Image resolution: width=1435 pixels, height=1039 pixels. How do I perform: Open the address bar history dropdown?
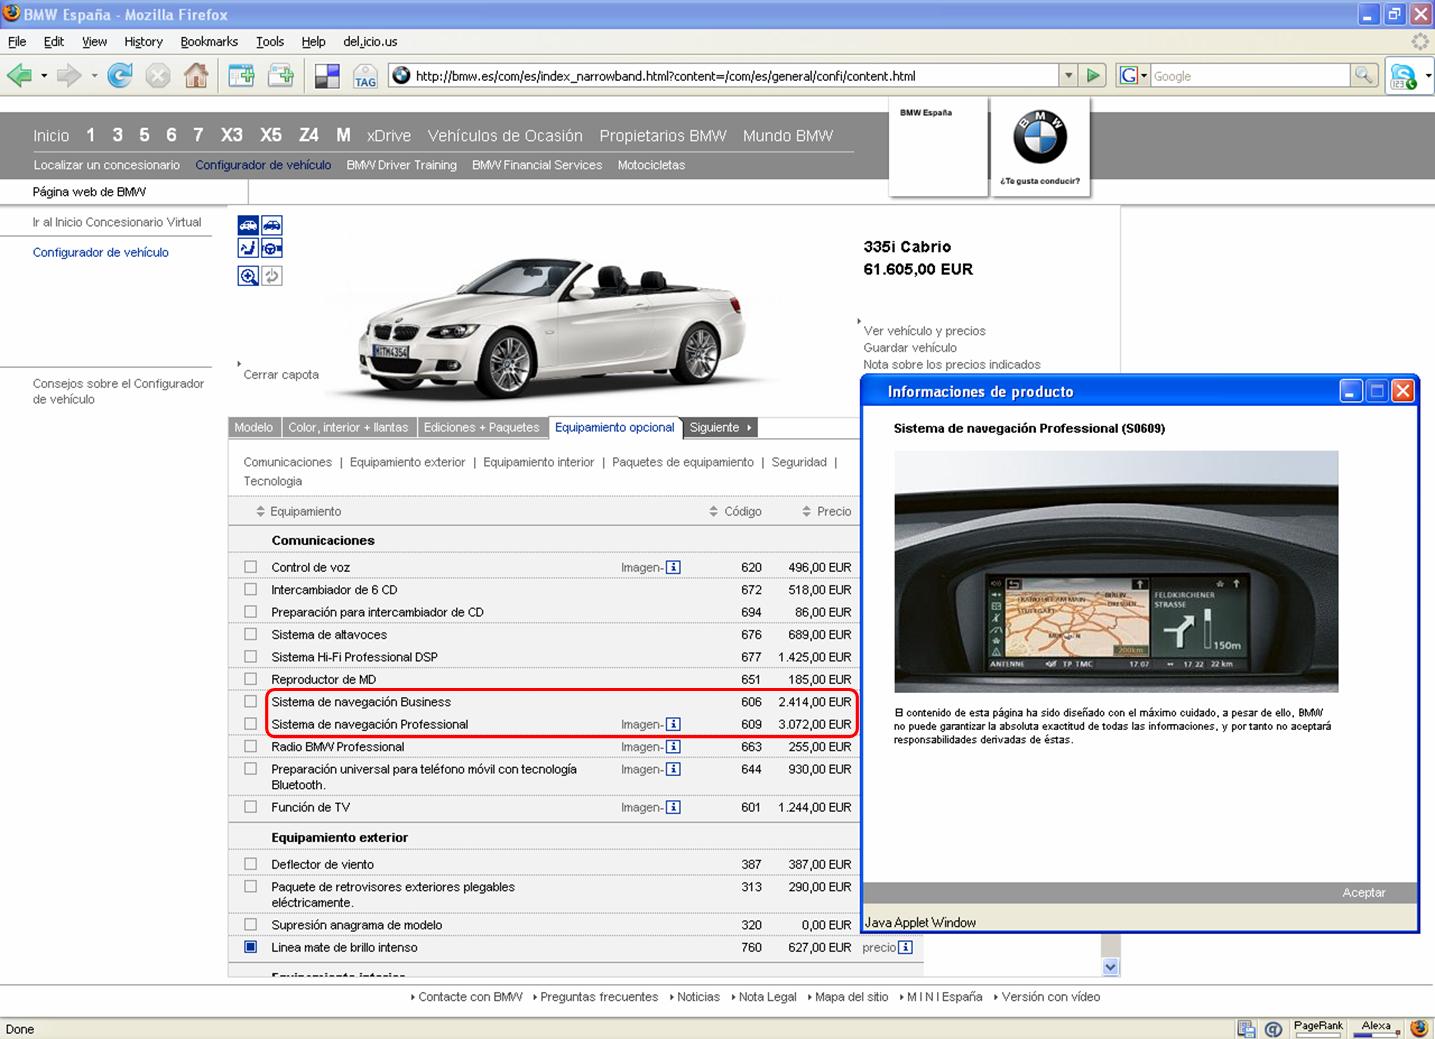(x=1068, y=76)
